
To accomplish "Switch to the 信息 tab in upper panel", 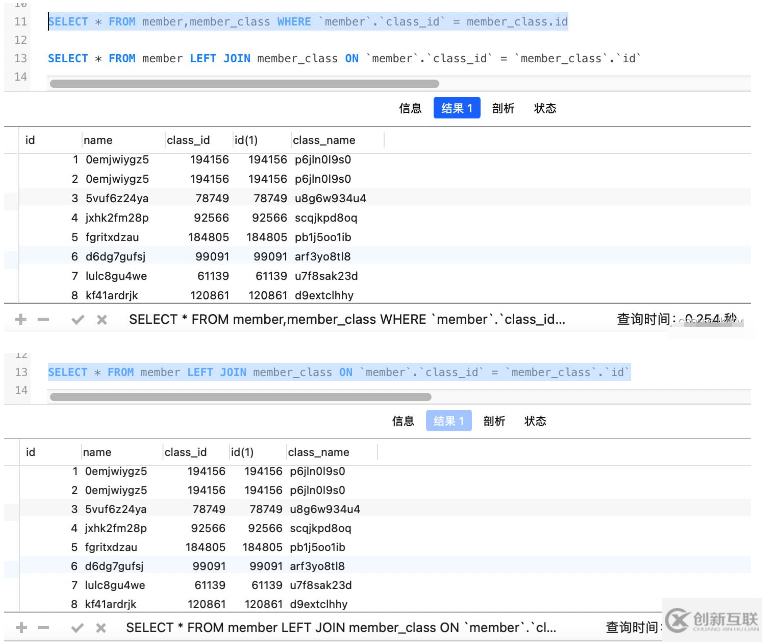I will point(410,109).
